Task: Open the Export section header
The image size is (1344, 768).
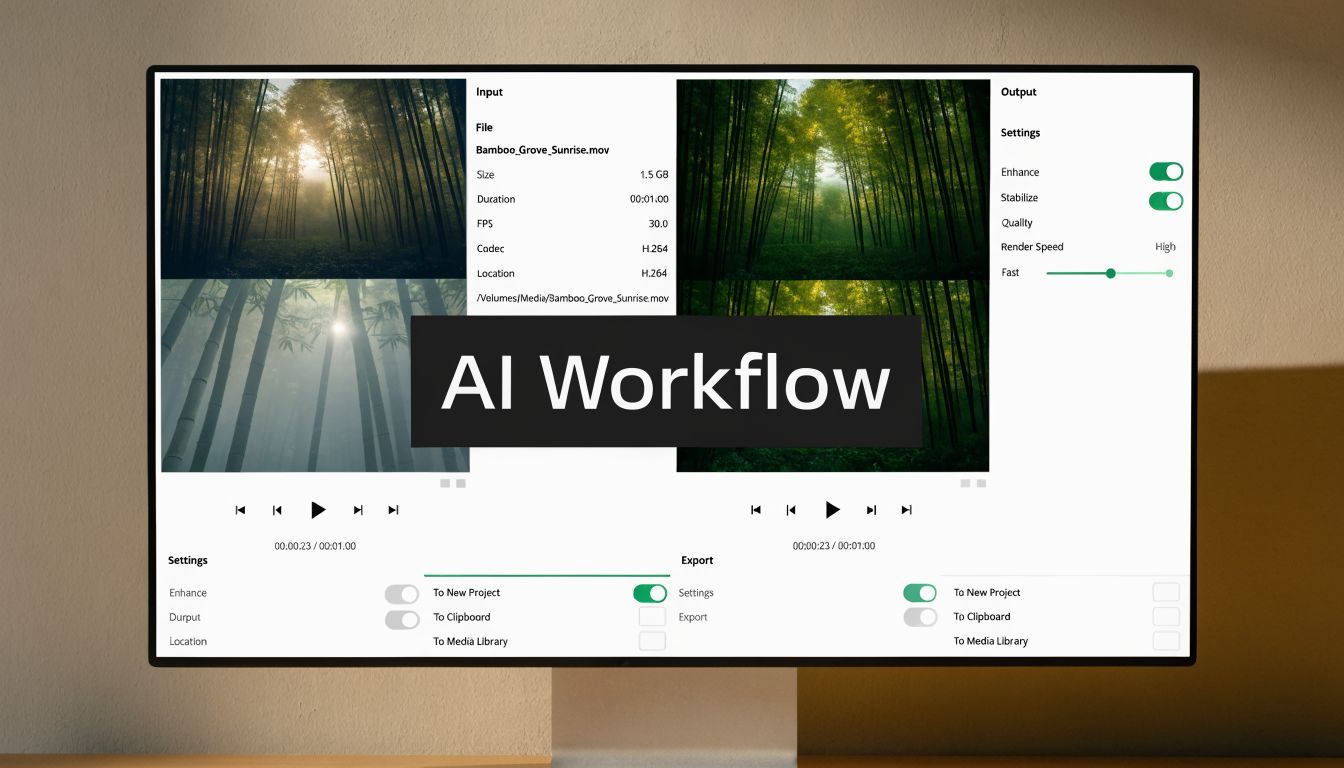Action: (x=697, y=560)
